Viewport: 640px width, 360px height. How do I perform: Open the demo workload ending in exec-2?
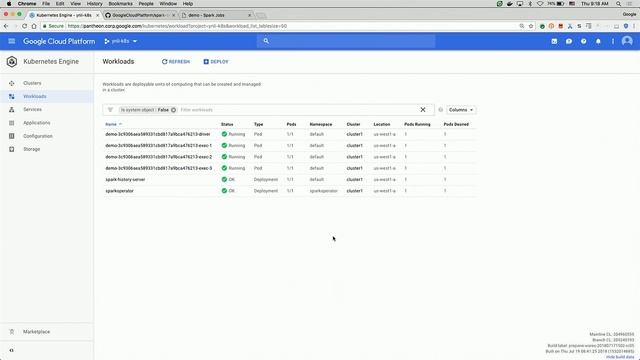159,157
